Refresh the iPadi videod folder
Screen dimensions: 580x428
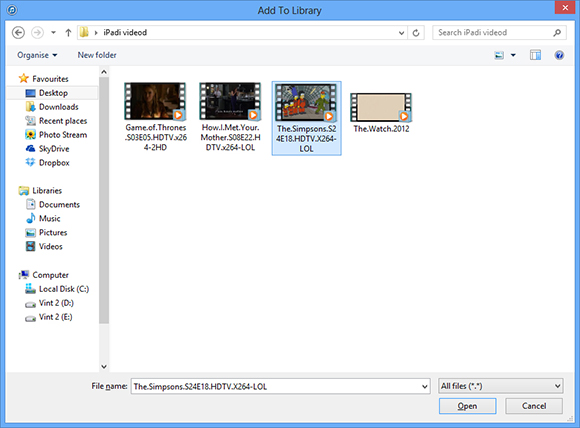416,33
